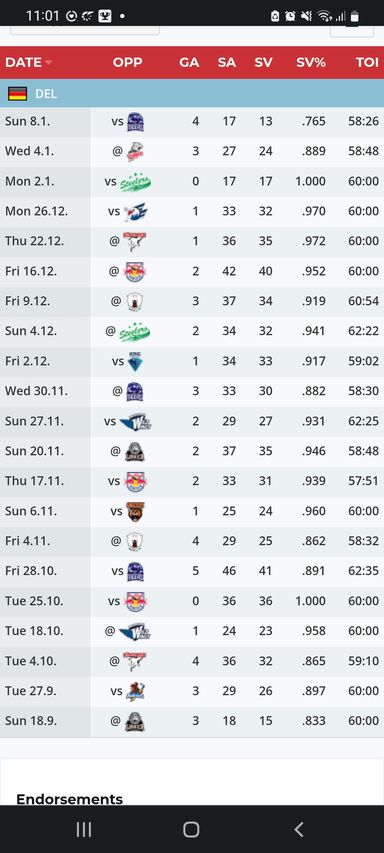Tap the Steelers logo in Mon 2.1. row
The height and width of the screenshot is (853, 384).
coord(135,182)
